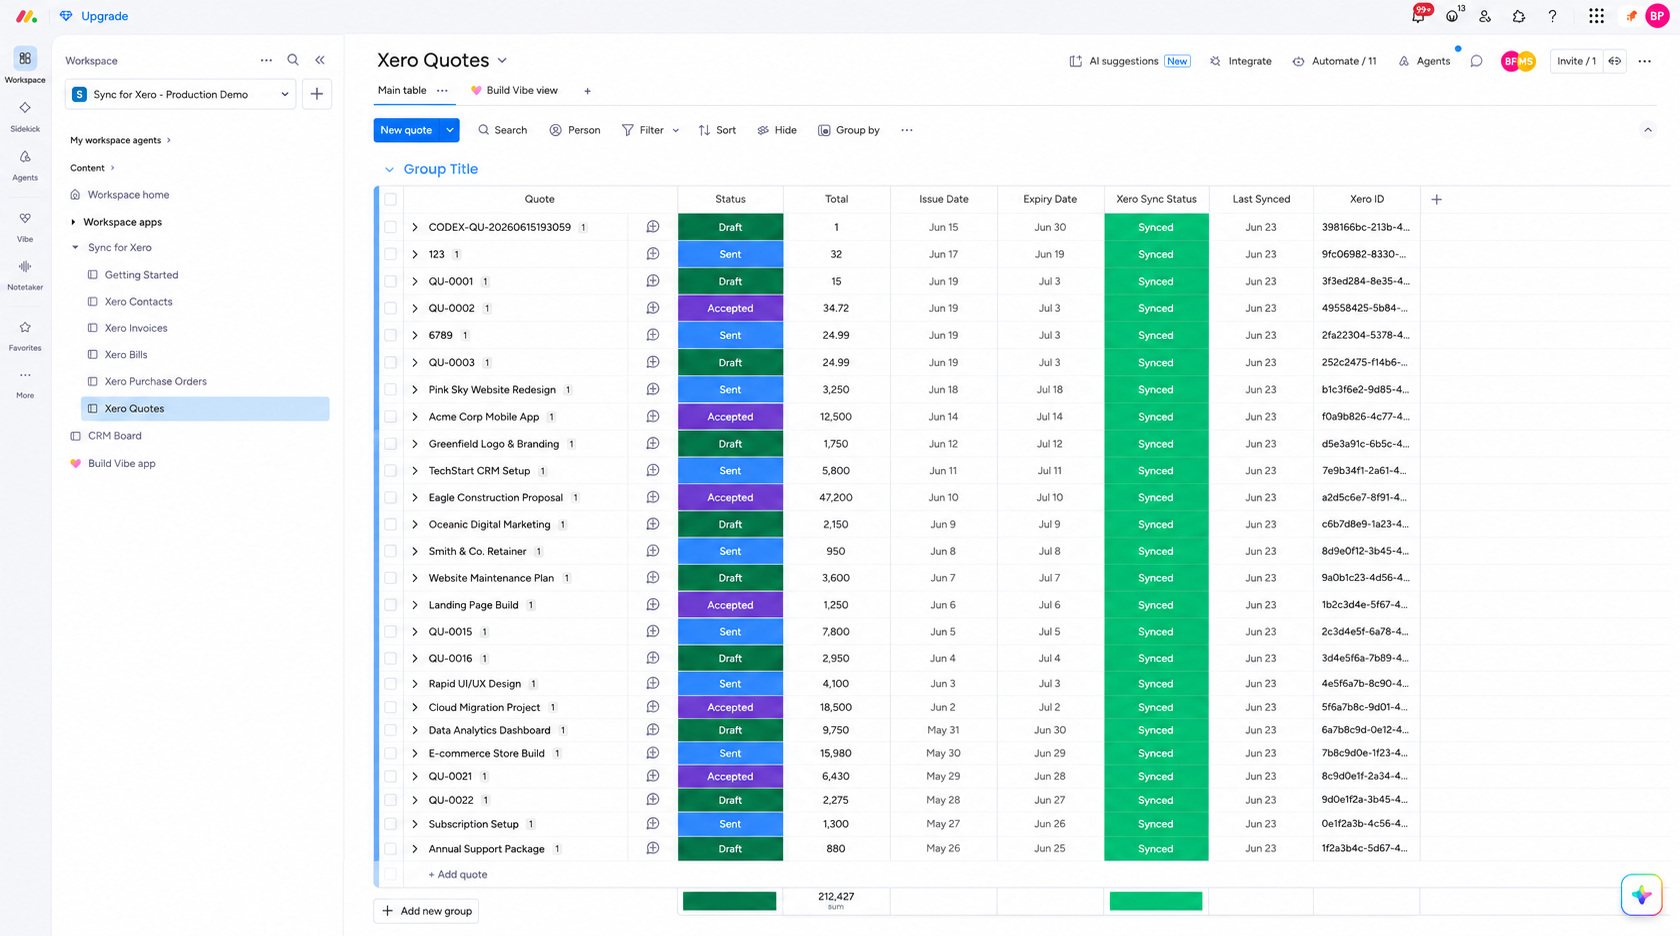This screenshot has height=936, width=1680.
Task: Click the plus button next to workspace selector
Action: [317, 94]
